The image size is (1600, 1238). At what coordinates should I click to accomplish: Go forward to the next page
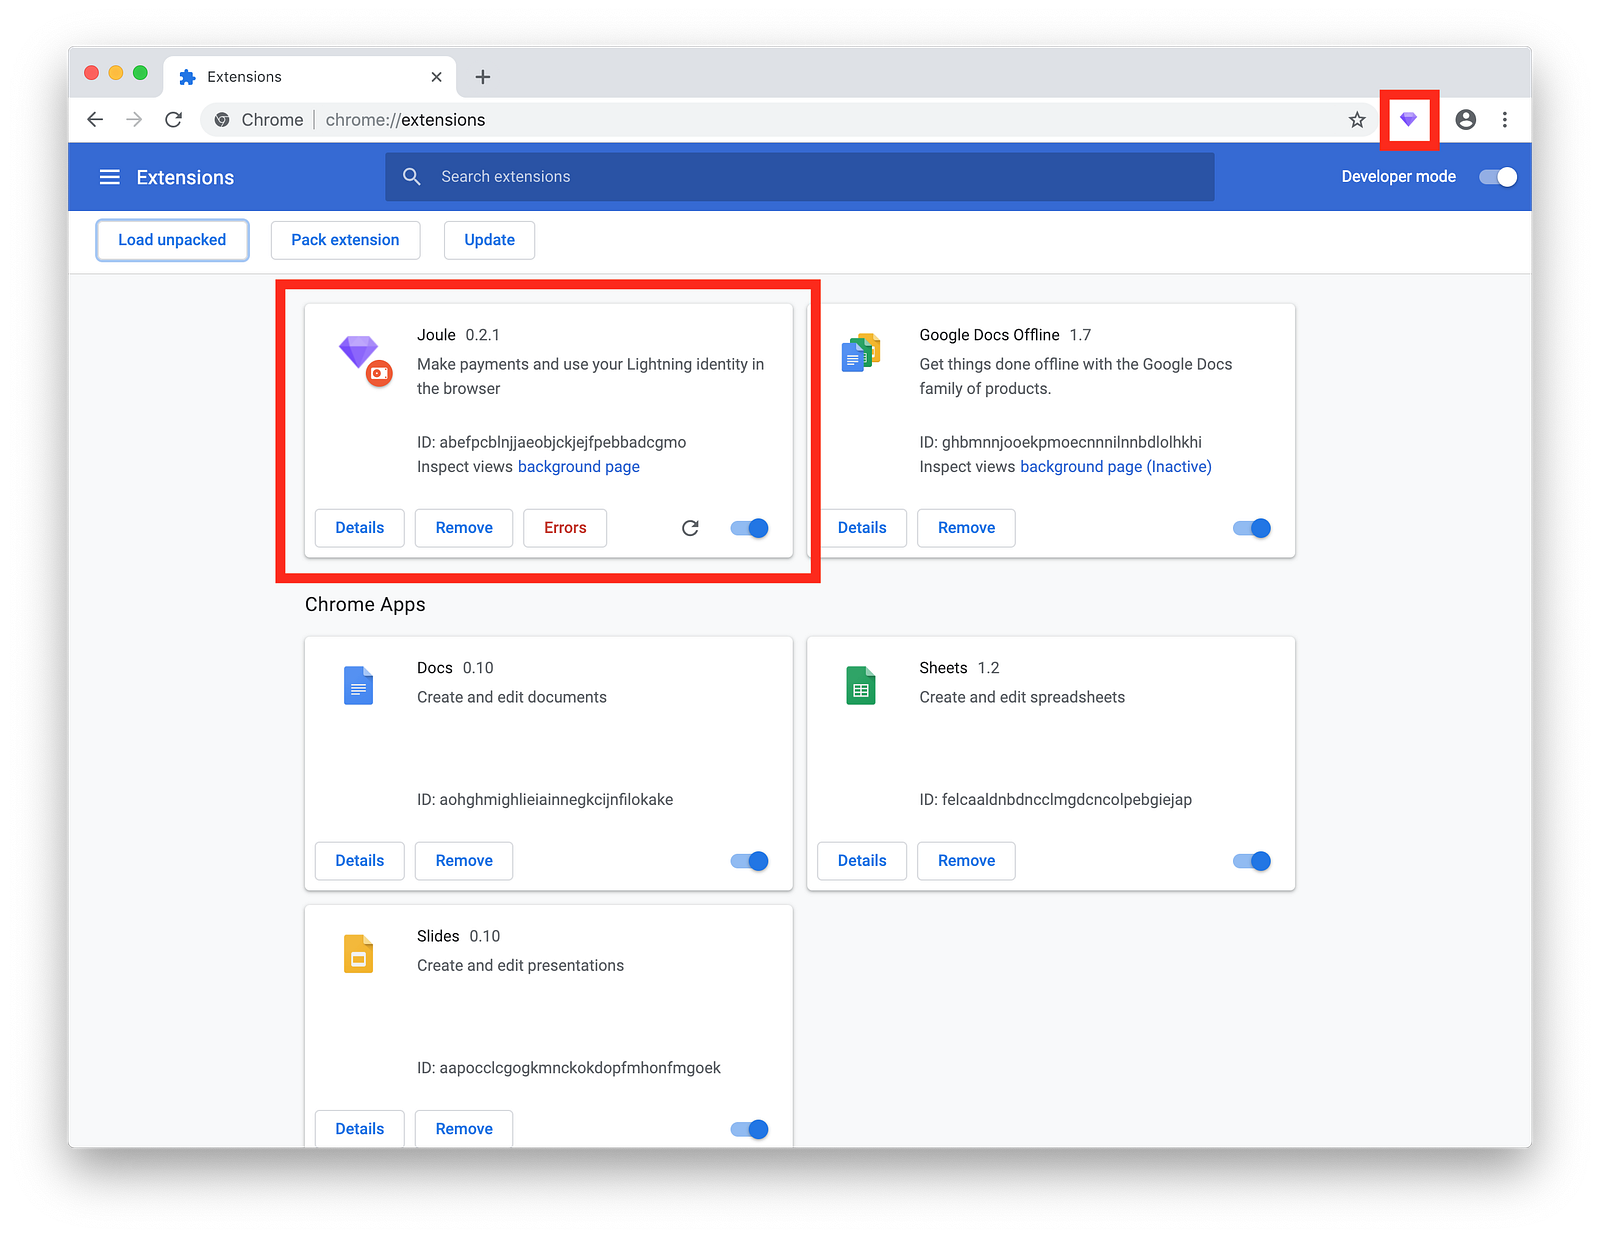click(x=134, y=120)
